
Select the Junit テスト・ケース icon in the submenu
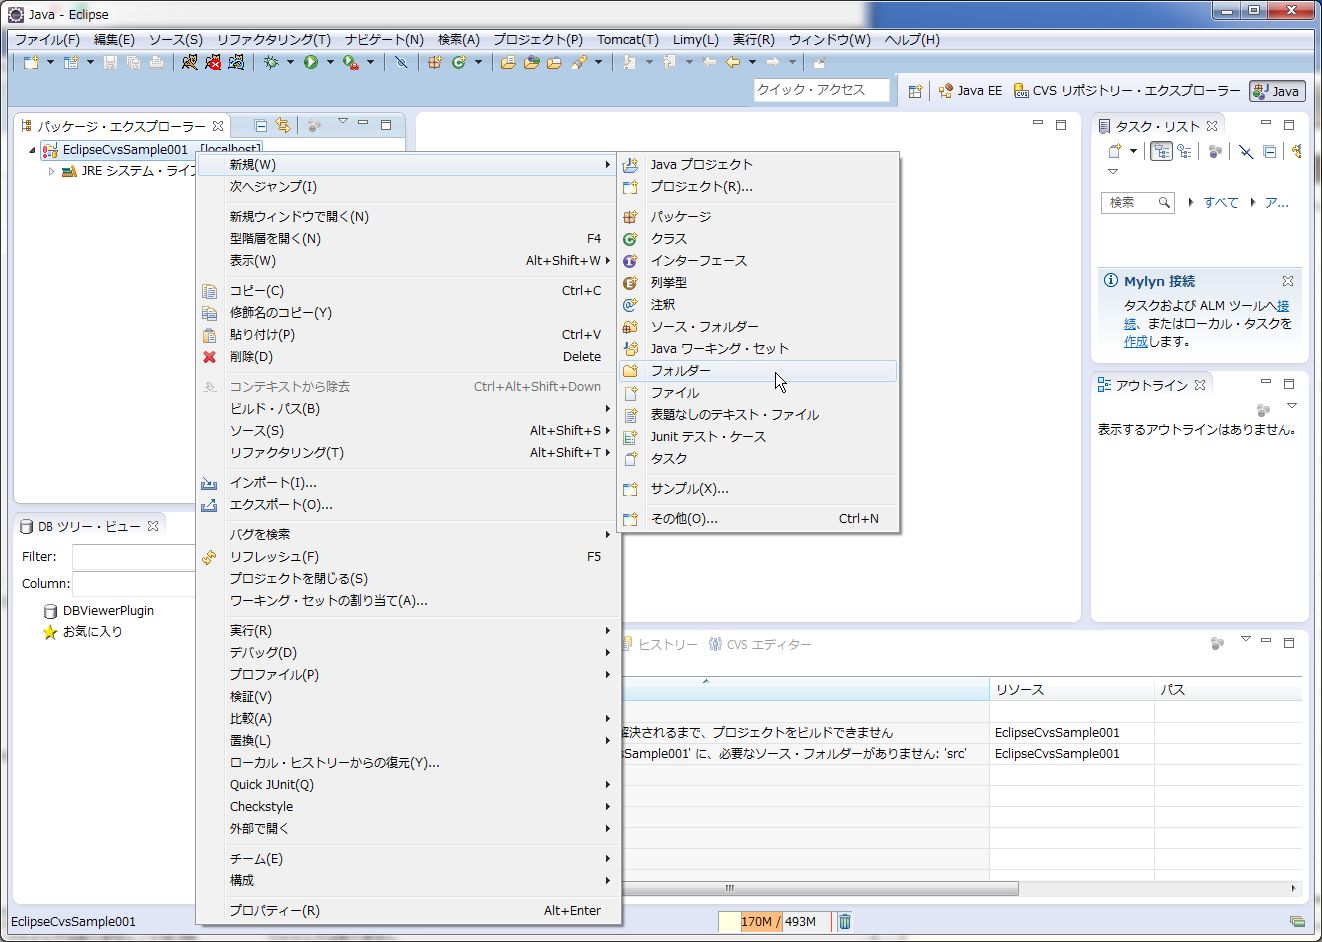point(630,436)
